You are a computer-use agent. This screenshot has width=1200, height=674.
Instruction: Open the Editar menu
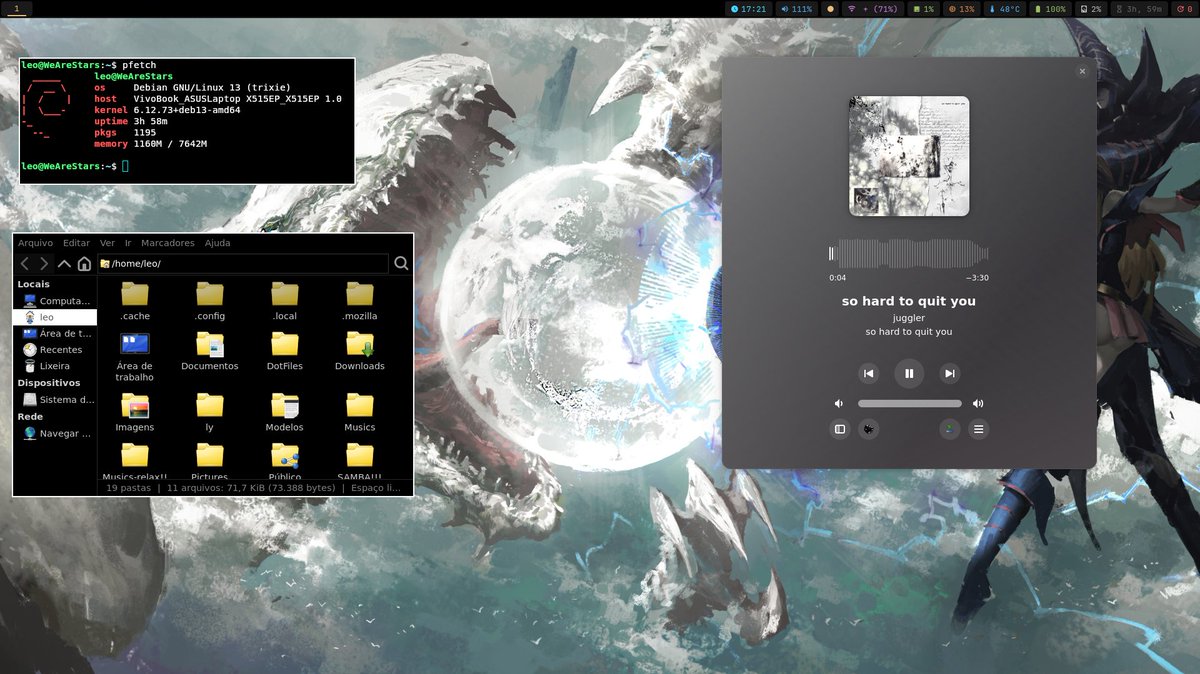click(76, 243)
